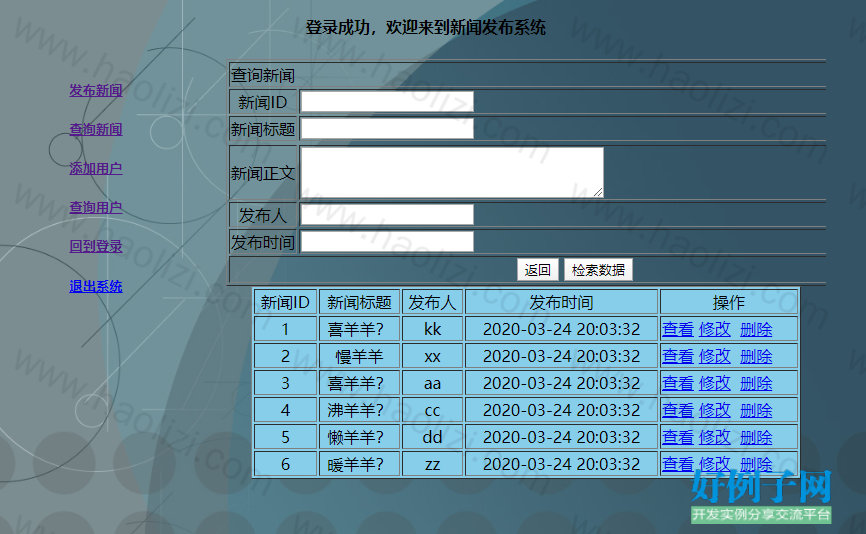Click the 发布时间 column header
This screenshot has width=866, height=534.
561,302
